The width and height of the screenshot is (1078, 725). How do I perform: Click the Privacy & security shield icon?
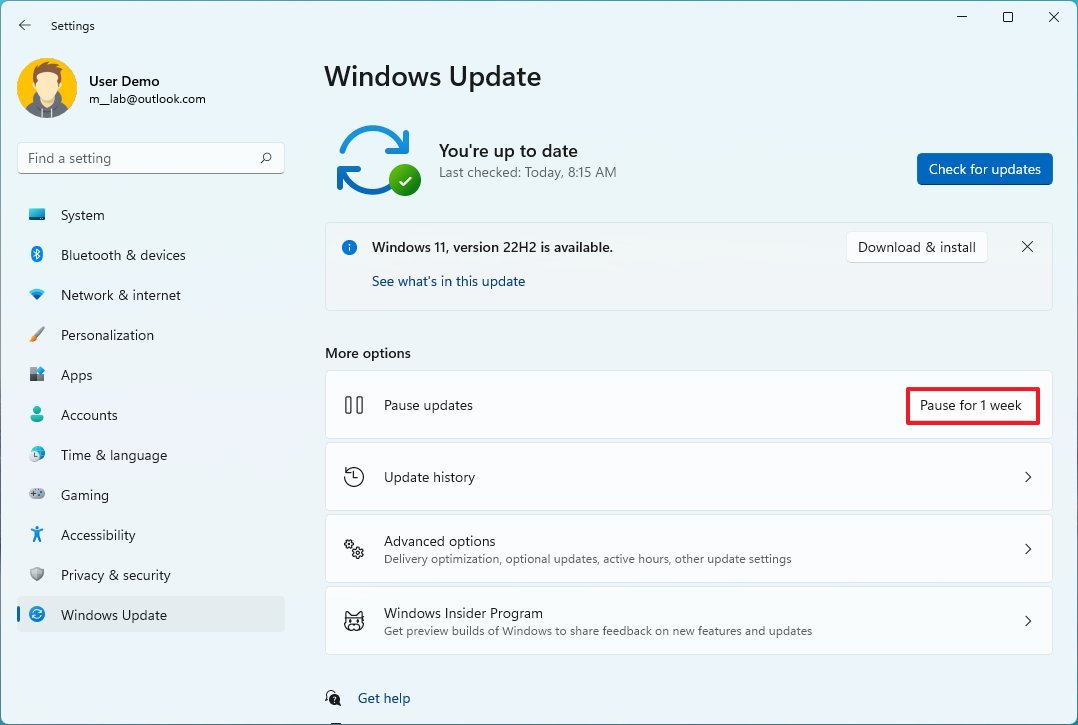pyautogui.click(x=37, y=575)
